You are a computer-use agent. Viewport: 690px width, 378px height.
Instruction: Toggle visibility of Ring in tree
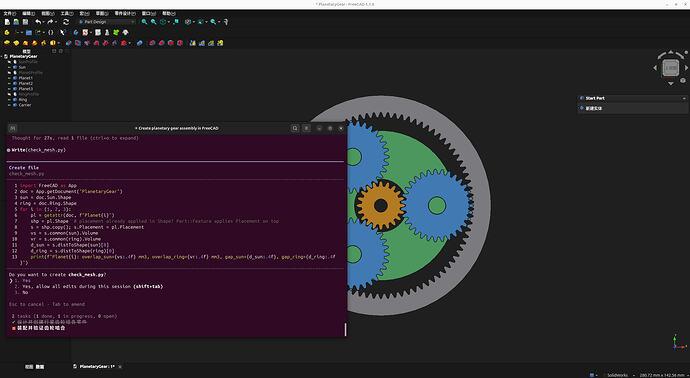[9, 99]
